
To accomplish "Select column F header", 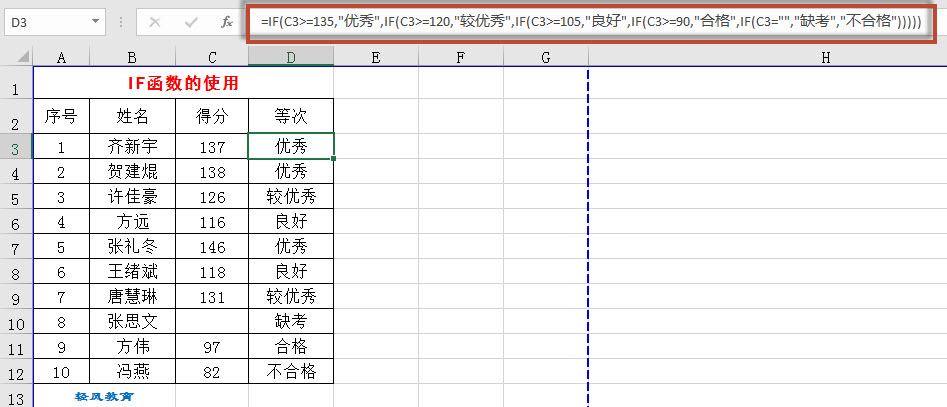I will pyautogui.click(x=461, y=57).
